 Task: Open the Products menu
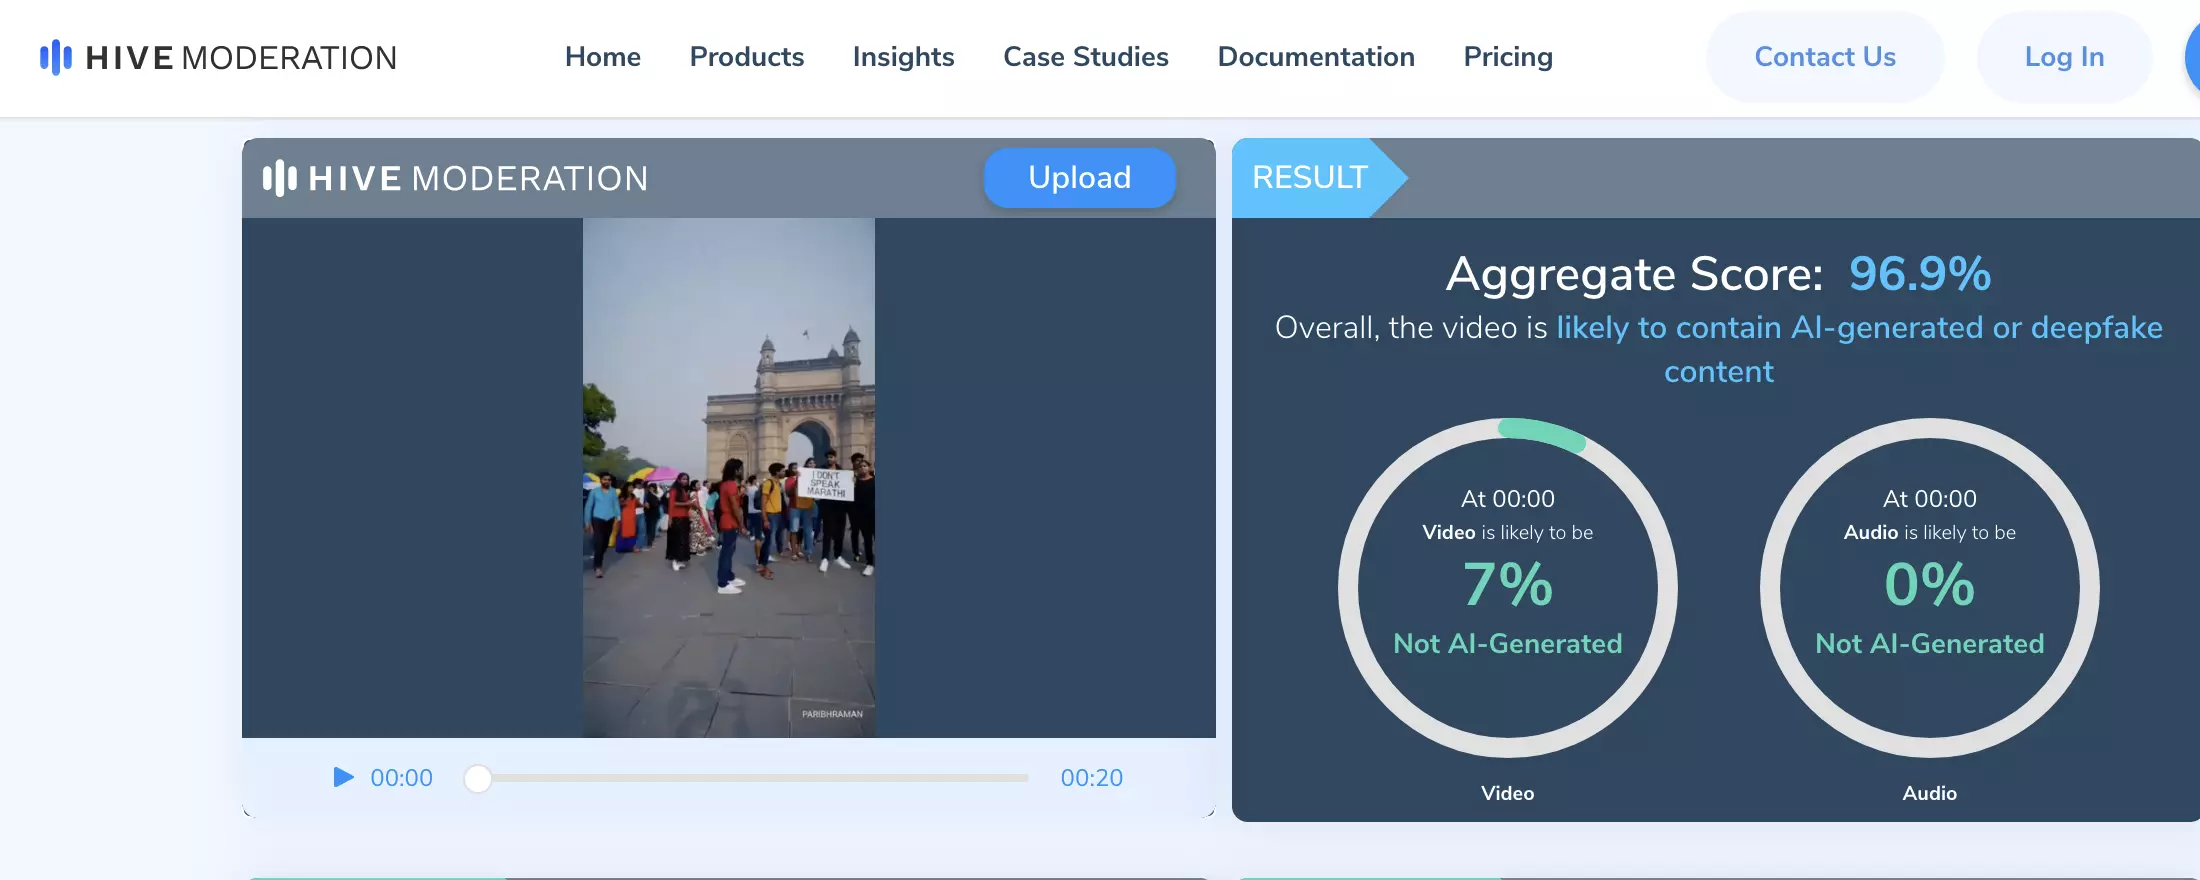(x=747, y=57)
